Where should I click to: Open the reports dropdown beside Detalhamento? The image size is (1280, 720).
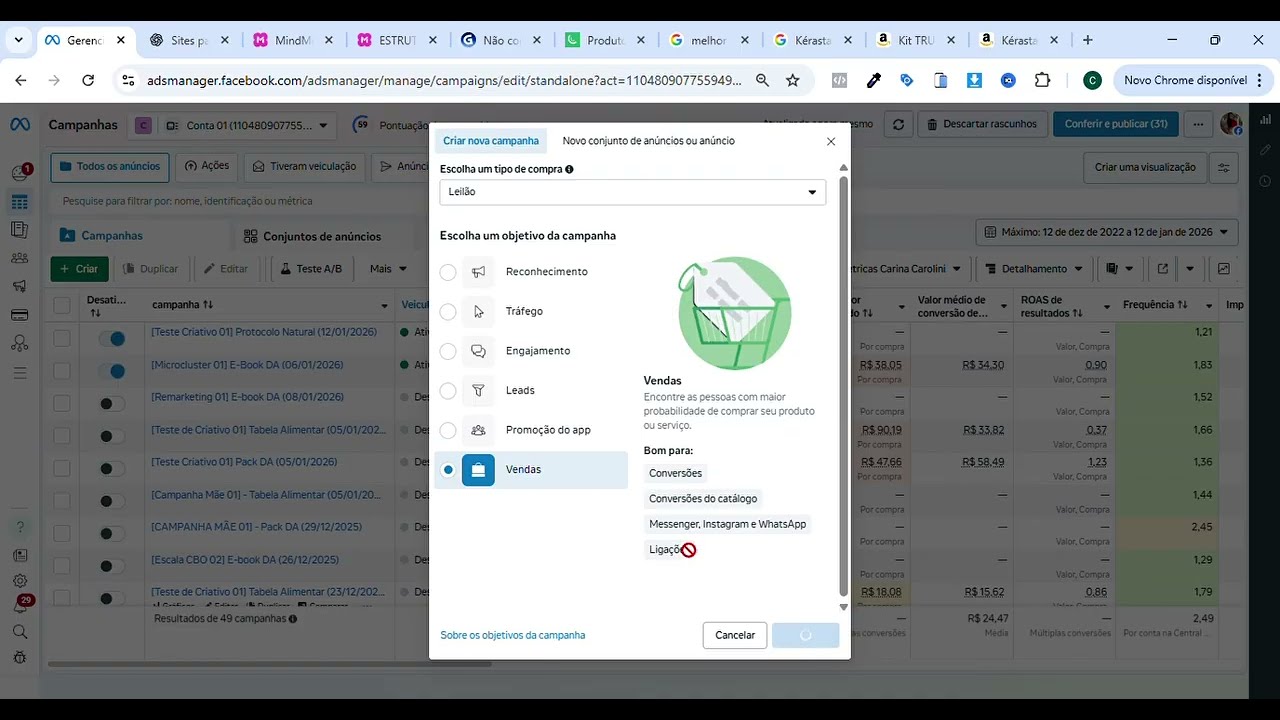1120,269
